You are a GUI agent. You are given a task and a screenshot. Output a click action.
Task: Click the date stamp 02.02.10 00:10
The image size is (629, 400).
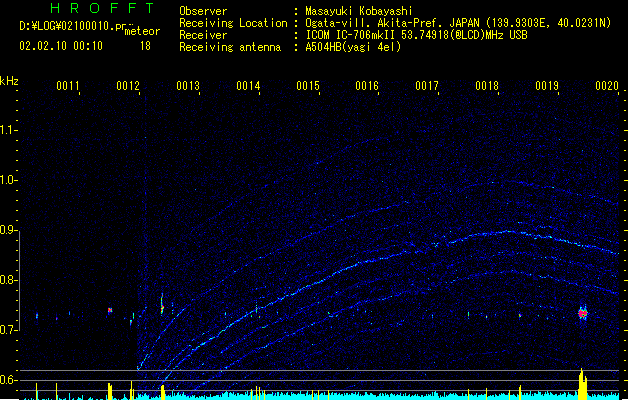point(61,46)
